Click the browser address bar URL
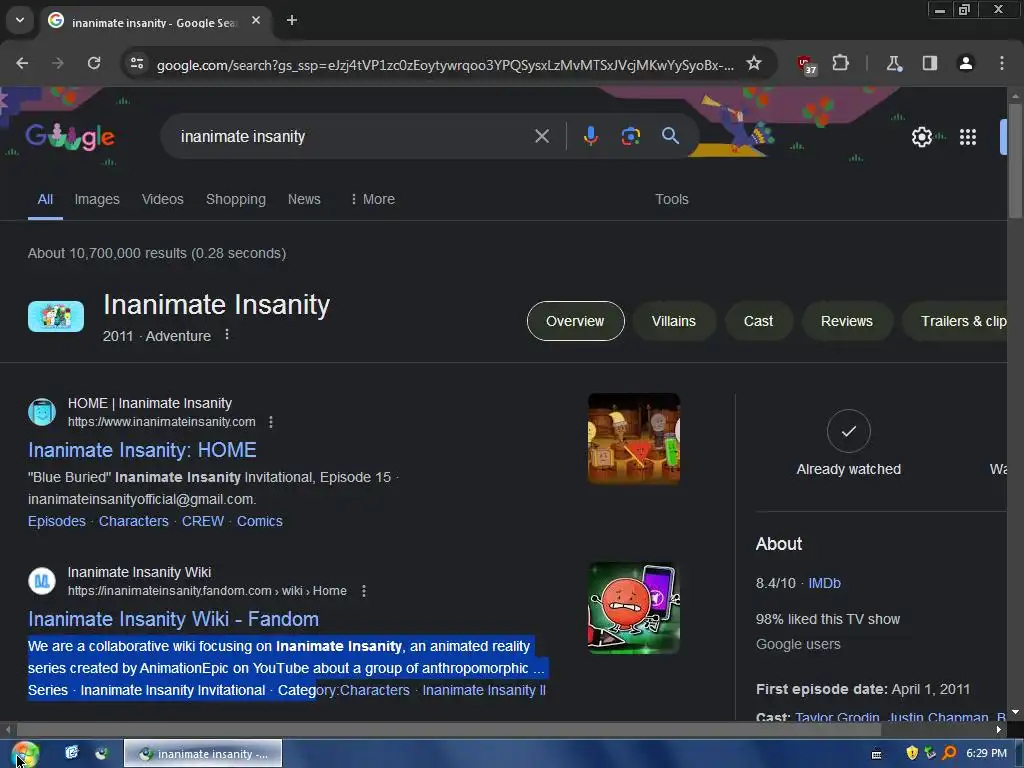Image resolution: width=1024 pixels, height=768 pixels. click(x=445, y=64)
